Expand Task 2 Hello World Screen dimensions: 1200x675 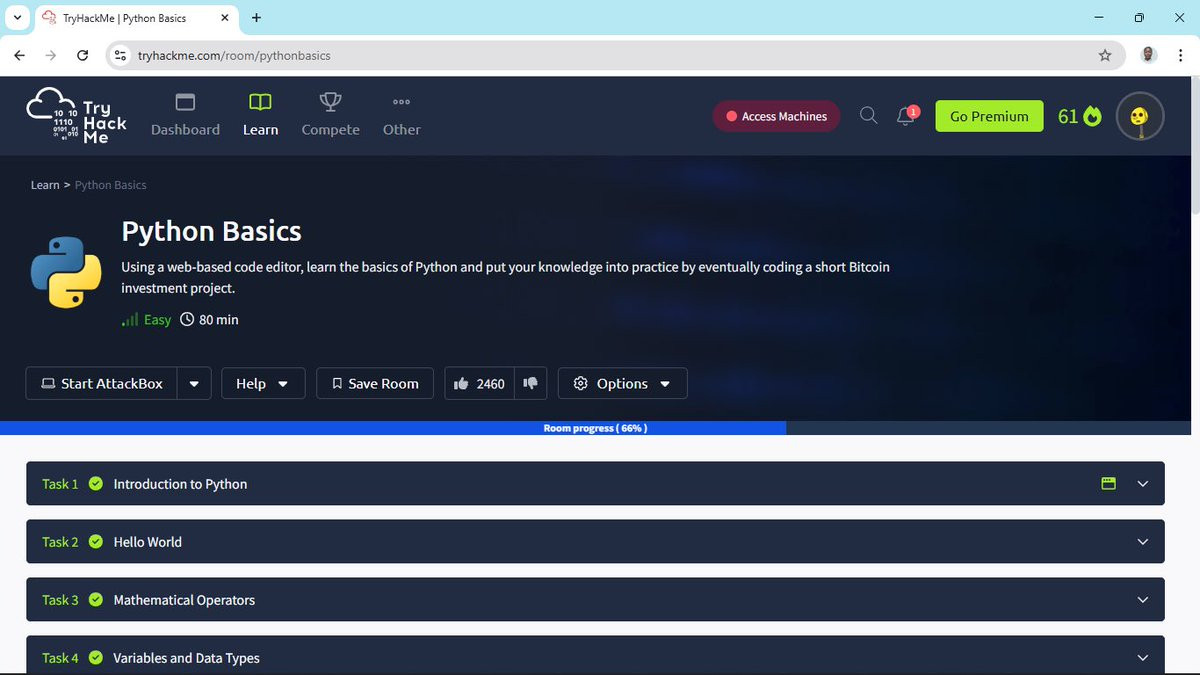coord(595,542)
